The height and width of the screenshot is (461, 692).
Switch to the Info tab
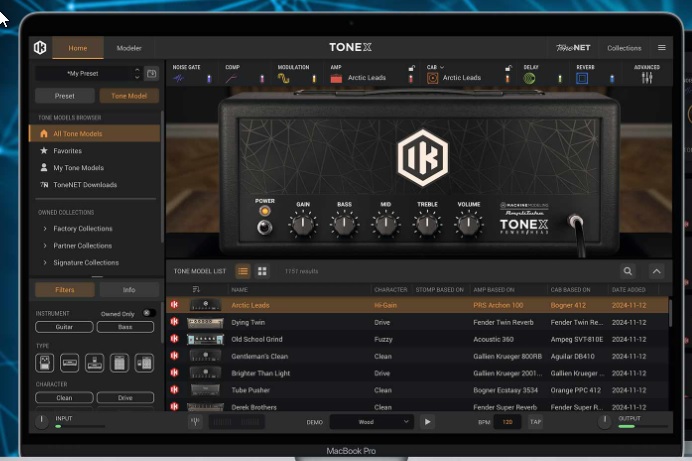[x=129, y=290]
